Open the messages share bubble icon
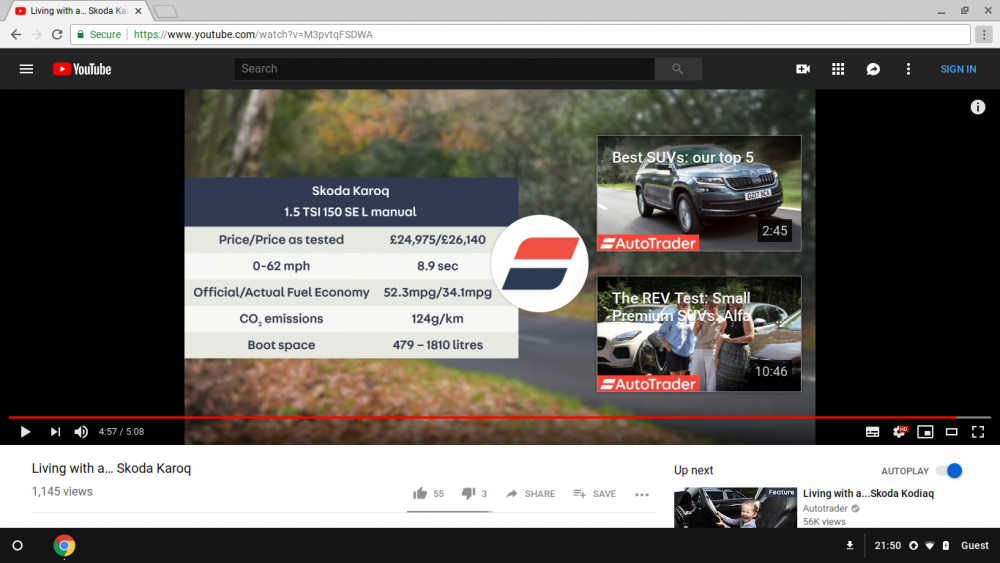This screenshot has height=563, width=1000. [873, 69]
